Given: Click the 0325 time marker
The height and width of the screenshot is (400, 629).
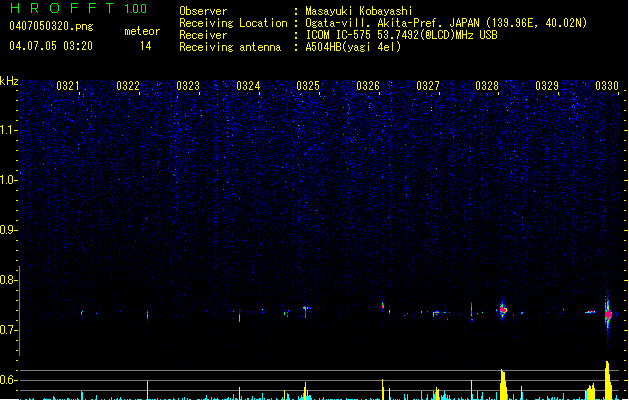Looking at the screenshot, I should (308, 86).
